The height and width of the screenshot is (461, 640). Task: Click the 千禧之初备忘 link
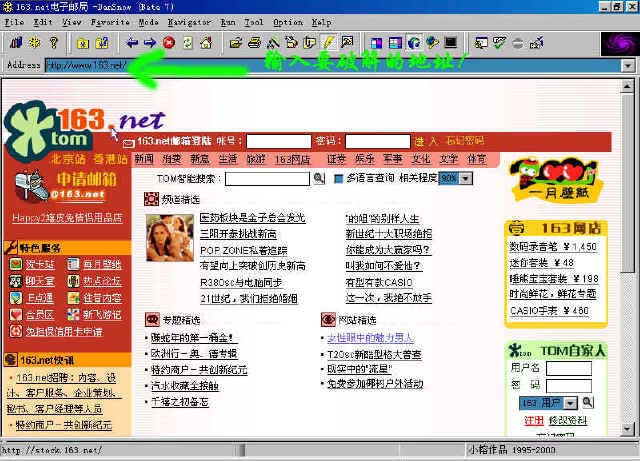pyautogui.click(x=180, y=402)
